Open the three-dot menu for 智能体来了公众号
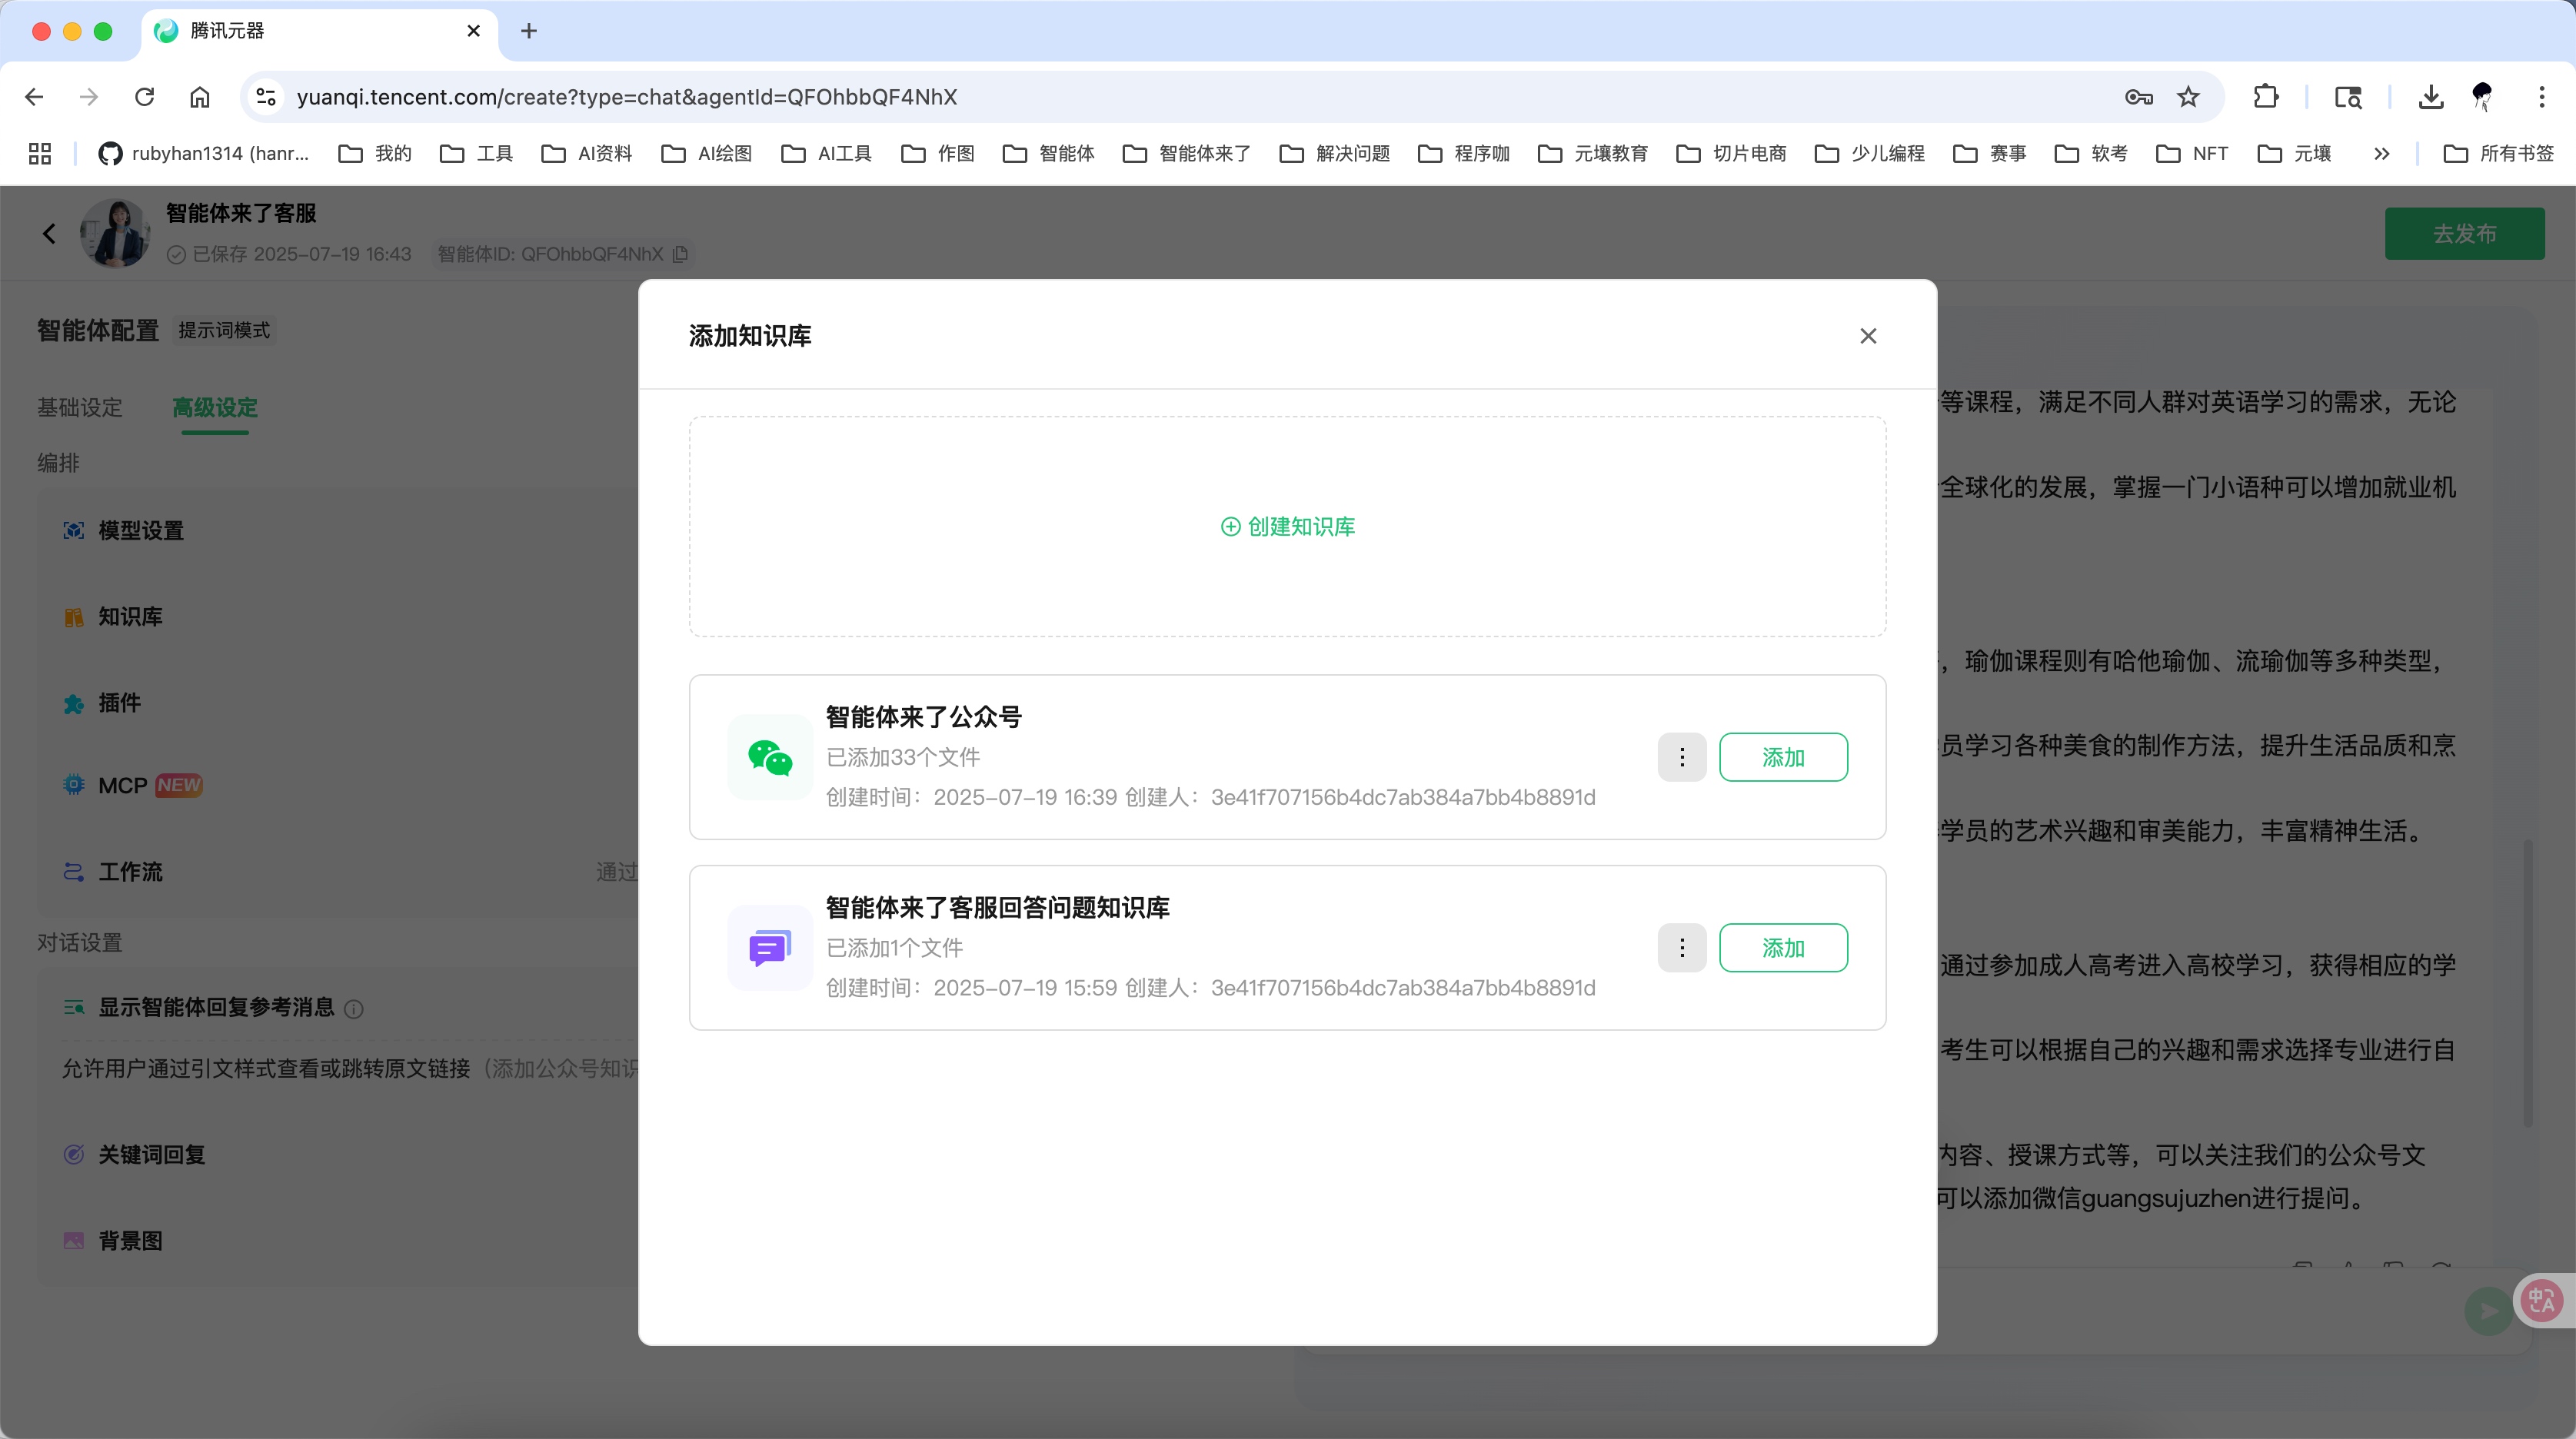The height and width of the screenshot is (1439, 2576). click(x=1682, y=757)
